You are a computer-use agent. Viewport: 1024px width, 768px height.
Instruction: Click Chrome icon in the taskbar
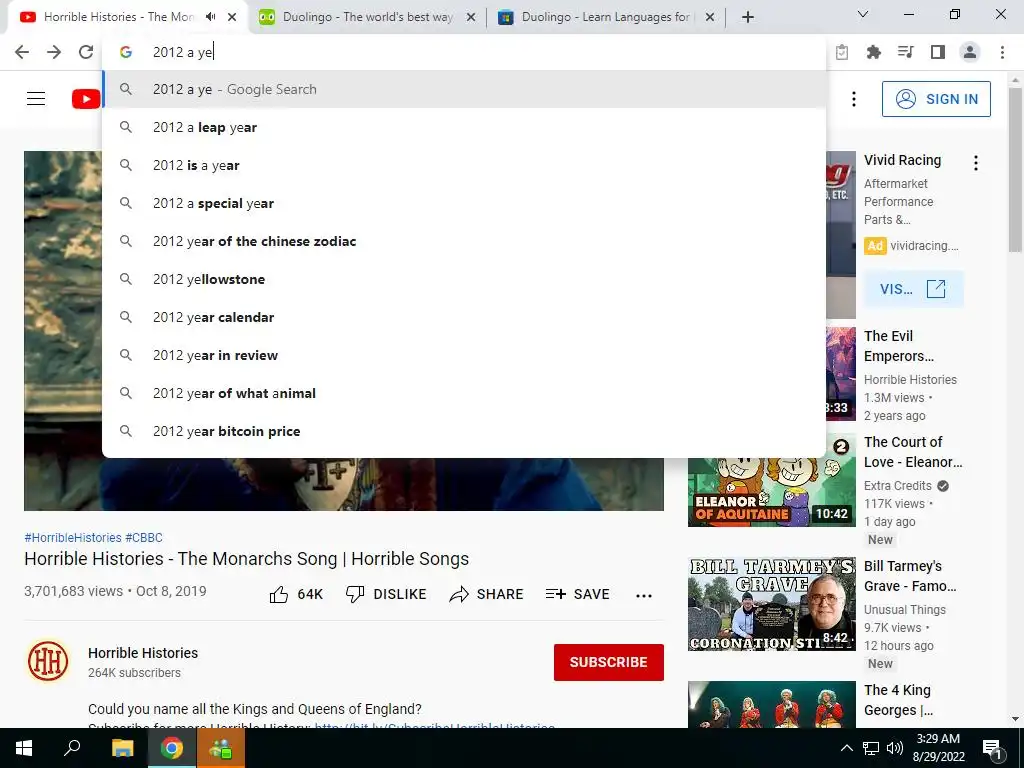(x=172, y=748)
